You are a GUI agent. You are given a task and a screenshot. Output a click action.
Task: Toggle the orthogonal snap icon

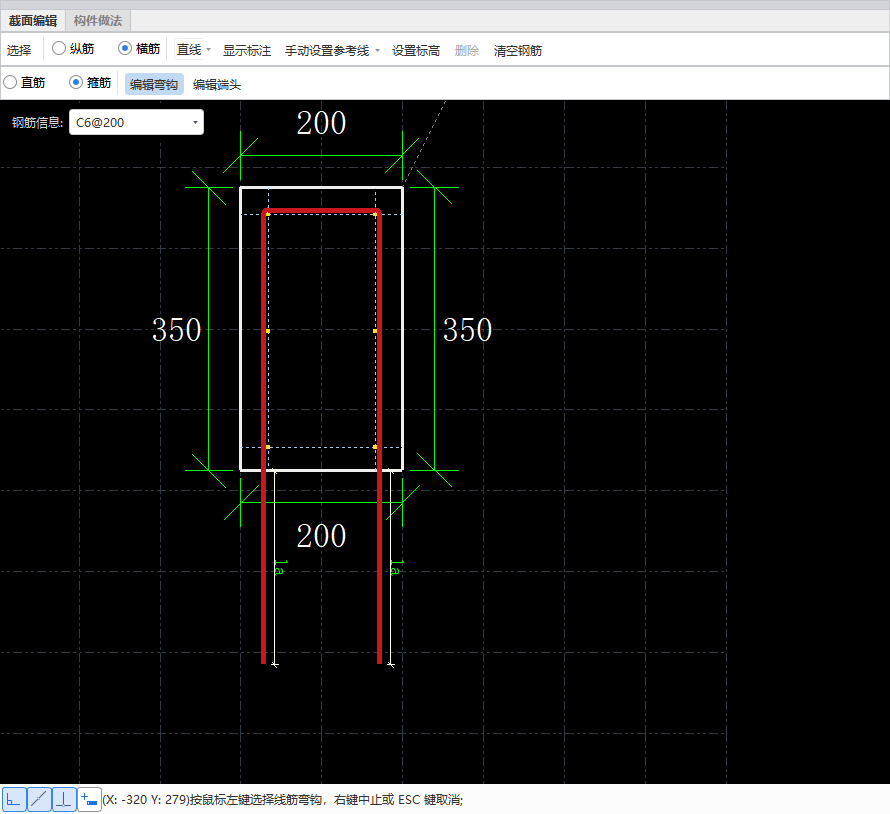click(x=14, y=800)
